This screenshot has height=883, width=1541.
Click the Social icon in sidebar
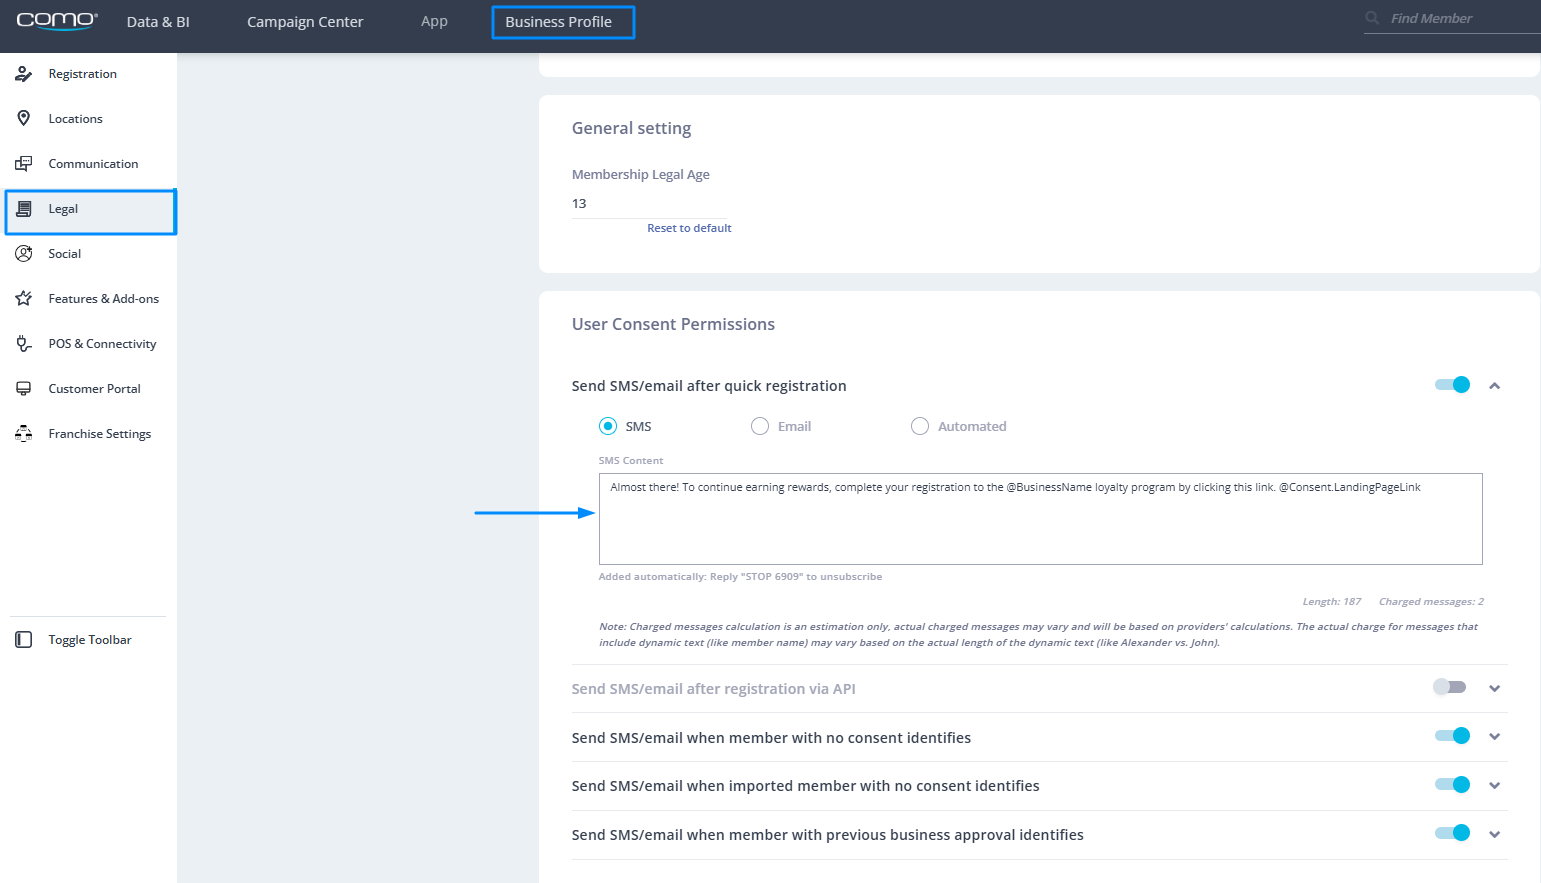(24, 254)
